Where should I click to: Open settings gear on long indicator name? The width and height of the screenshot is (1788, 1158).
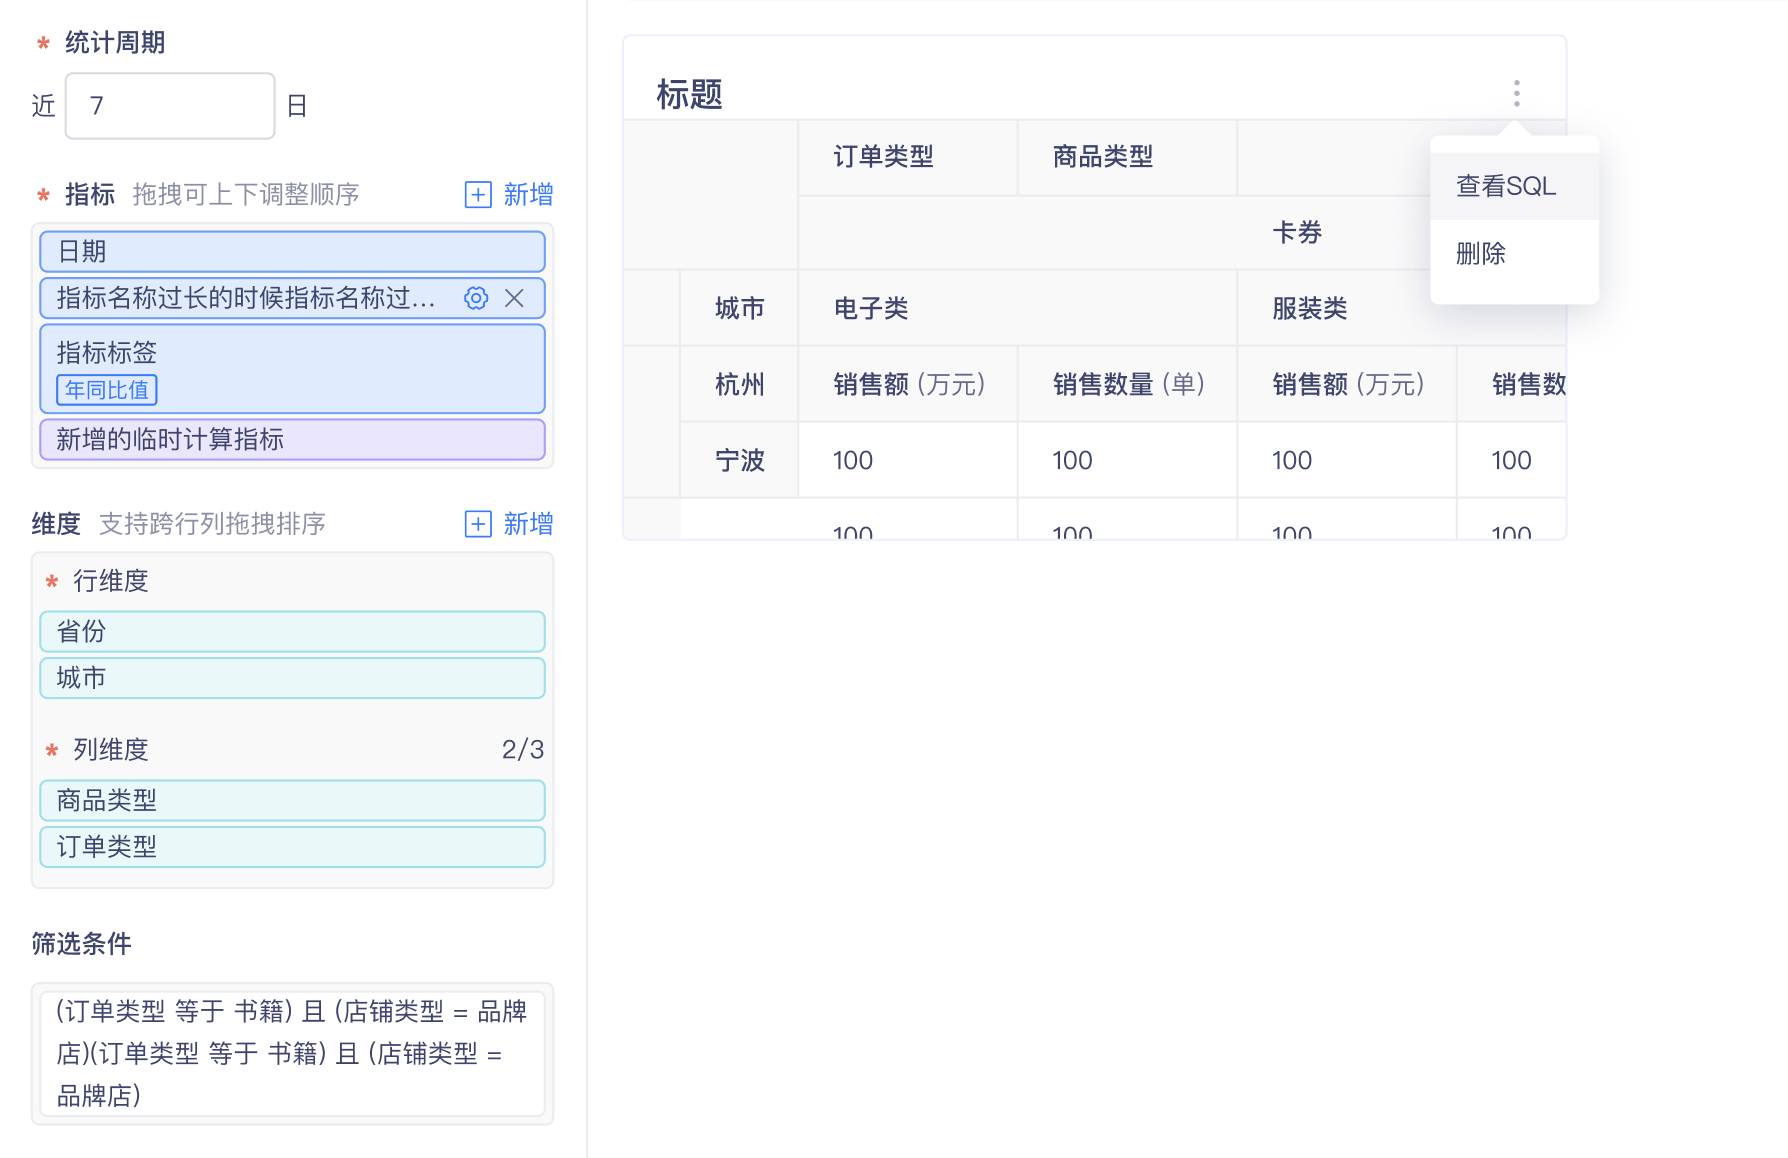[x=476, y=298]
